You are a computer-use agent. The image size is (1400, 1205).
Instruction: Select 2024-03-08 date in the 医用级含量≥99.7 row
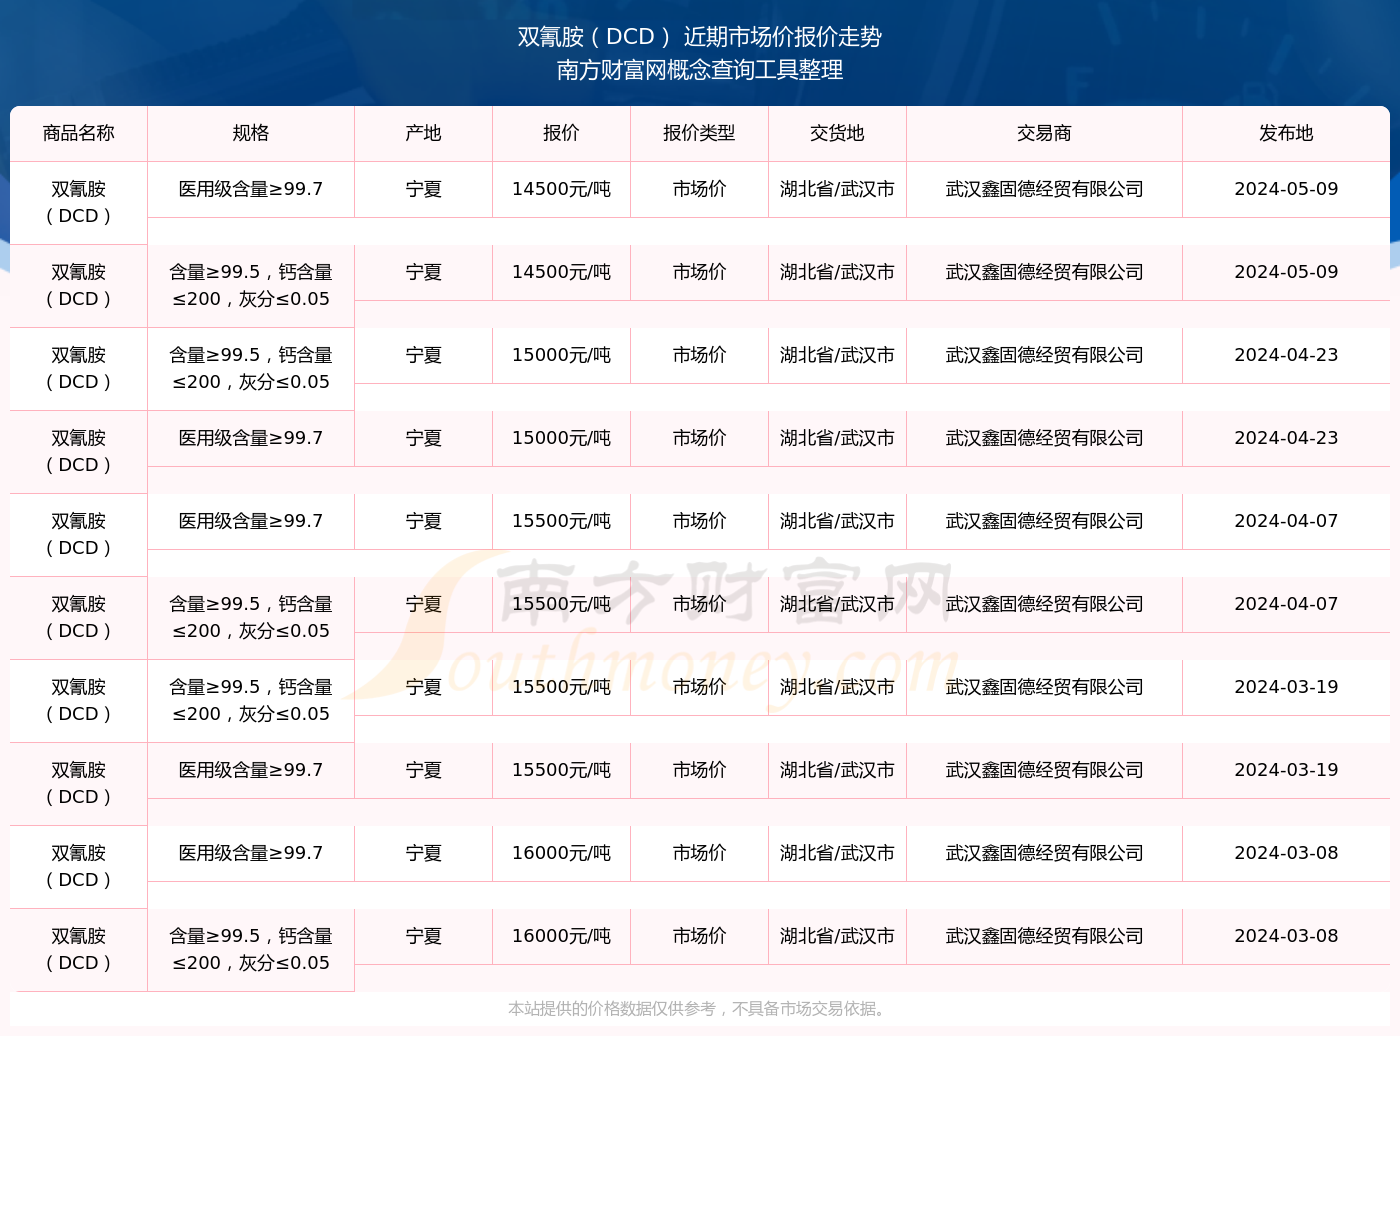click(1286, 853)
